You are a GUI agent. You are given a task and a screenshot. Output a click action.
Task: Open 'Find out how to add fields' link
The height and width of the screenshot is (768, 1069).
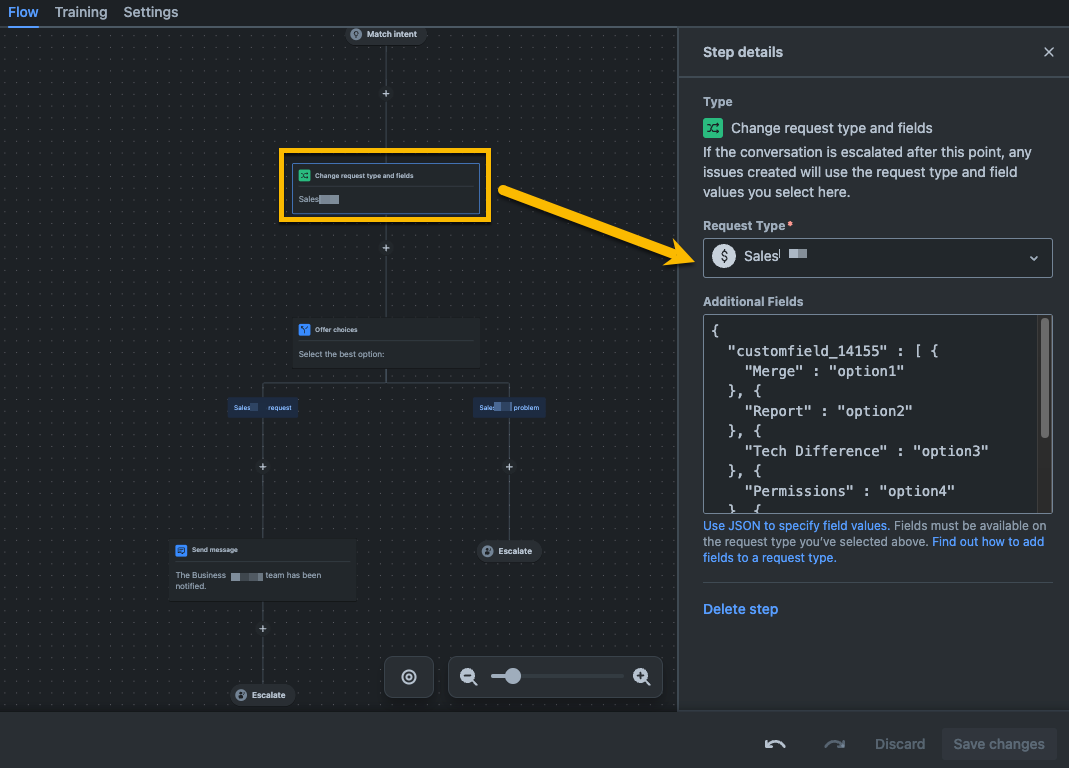coord(873,550)
